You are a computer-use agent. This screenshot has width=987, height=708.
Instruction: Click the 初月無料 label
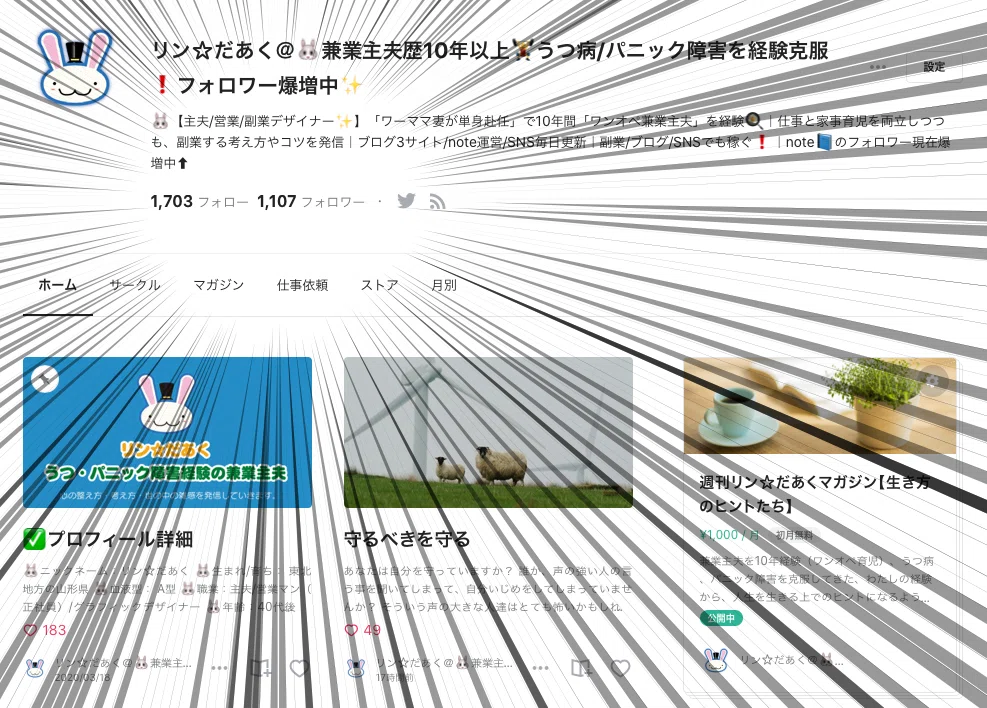(794, 536)
